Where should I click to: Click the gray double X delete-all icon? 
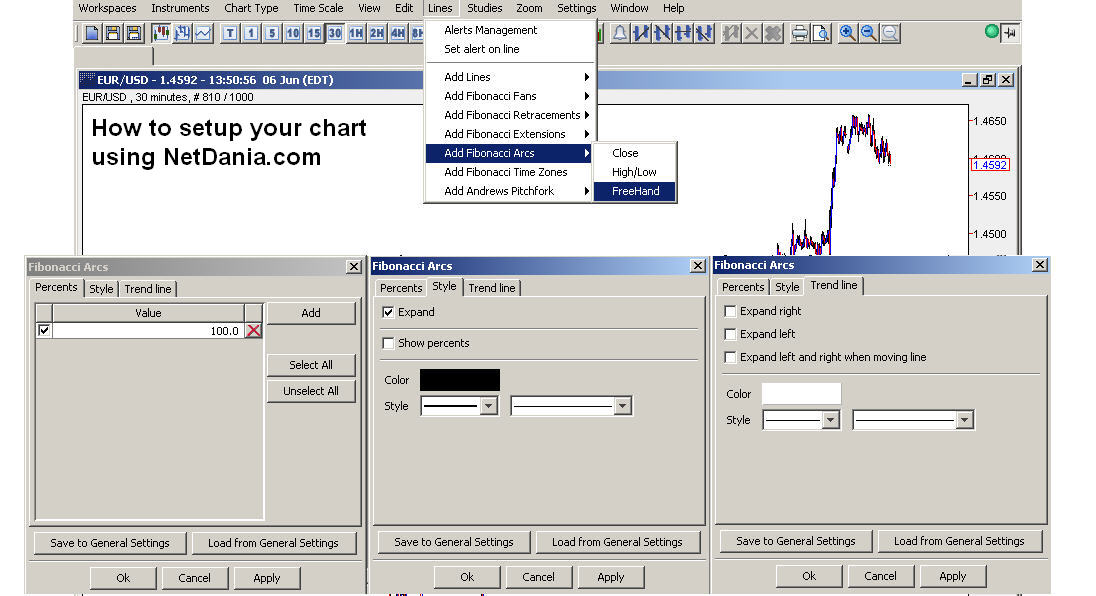click(x=772, y=33)
